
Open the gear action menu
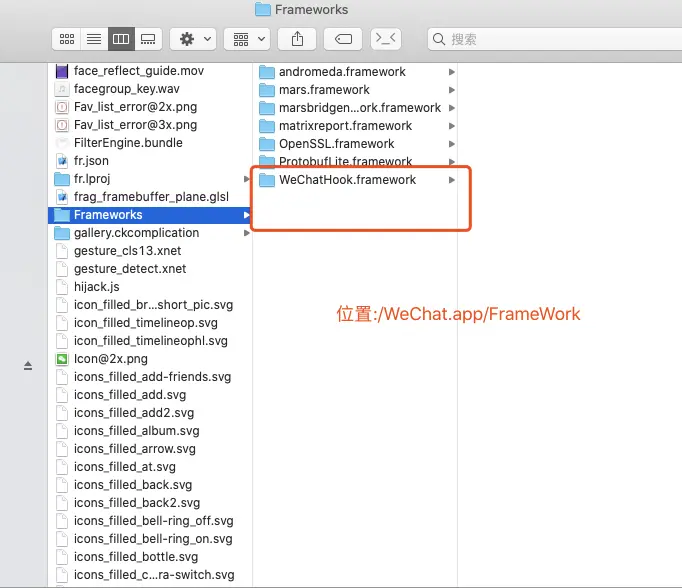(193, 39)
